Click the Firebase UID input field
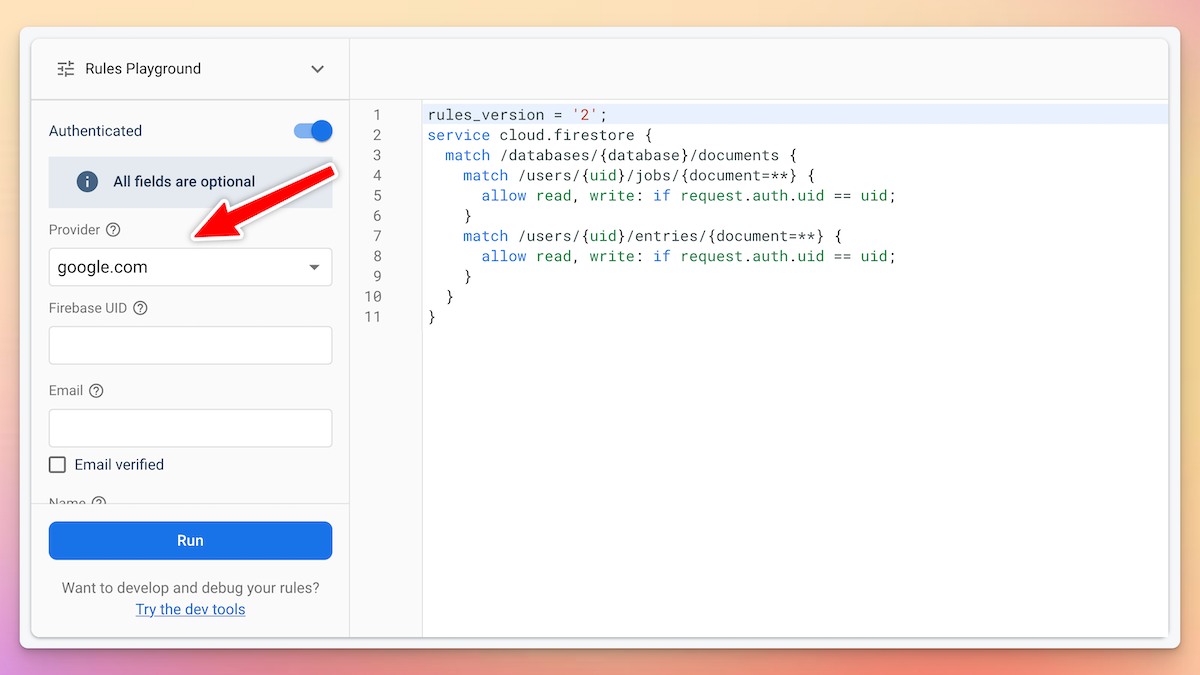The image size is (1200, 675). pyautogui.click(x=190, y=345)
